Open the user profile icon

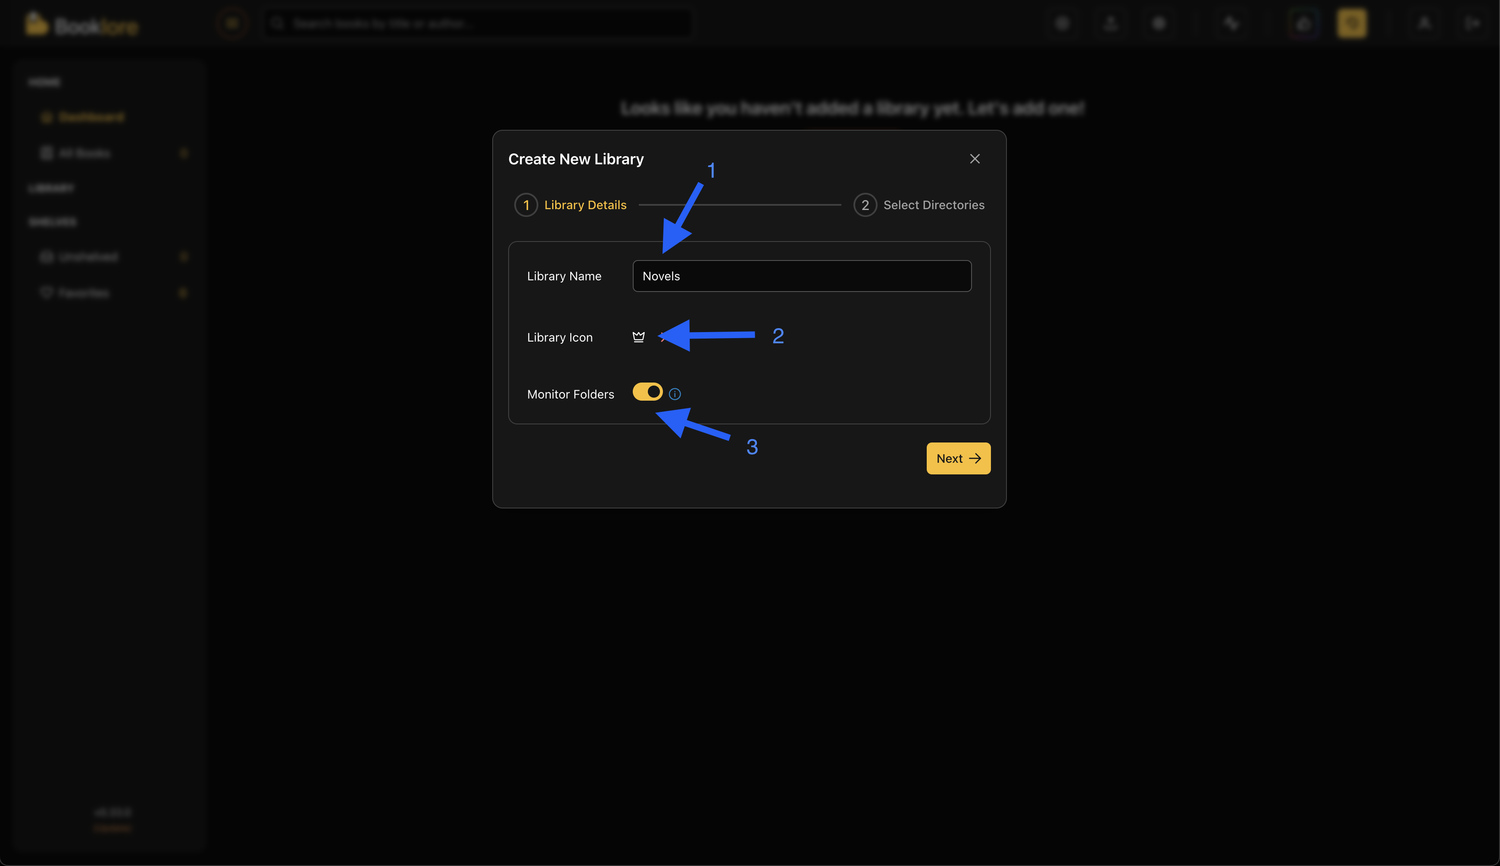[x=1424, y=23]
